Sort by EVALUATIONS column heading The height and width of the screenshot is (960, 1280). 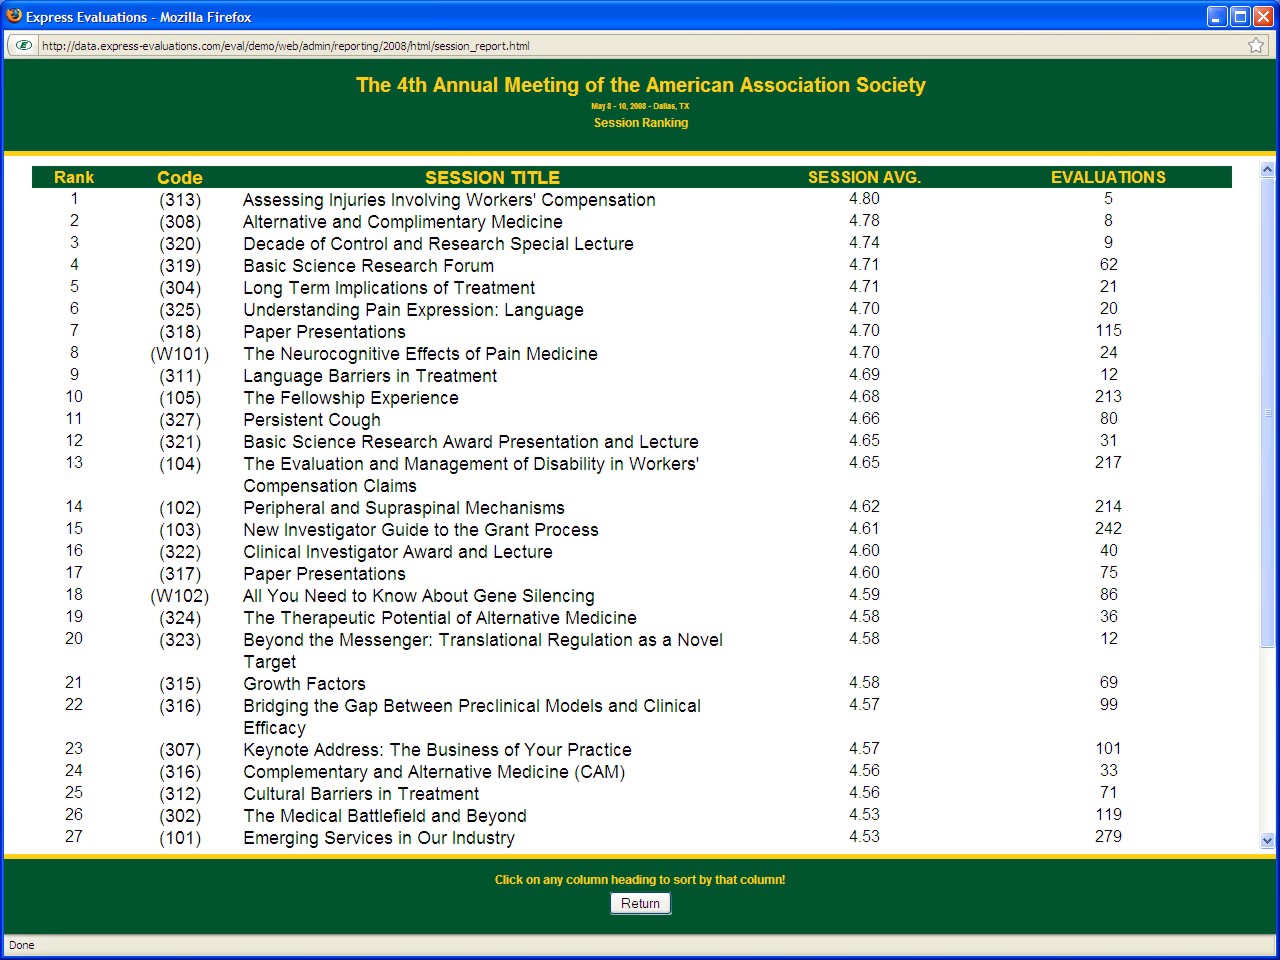pos(1108,177)
